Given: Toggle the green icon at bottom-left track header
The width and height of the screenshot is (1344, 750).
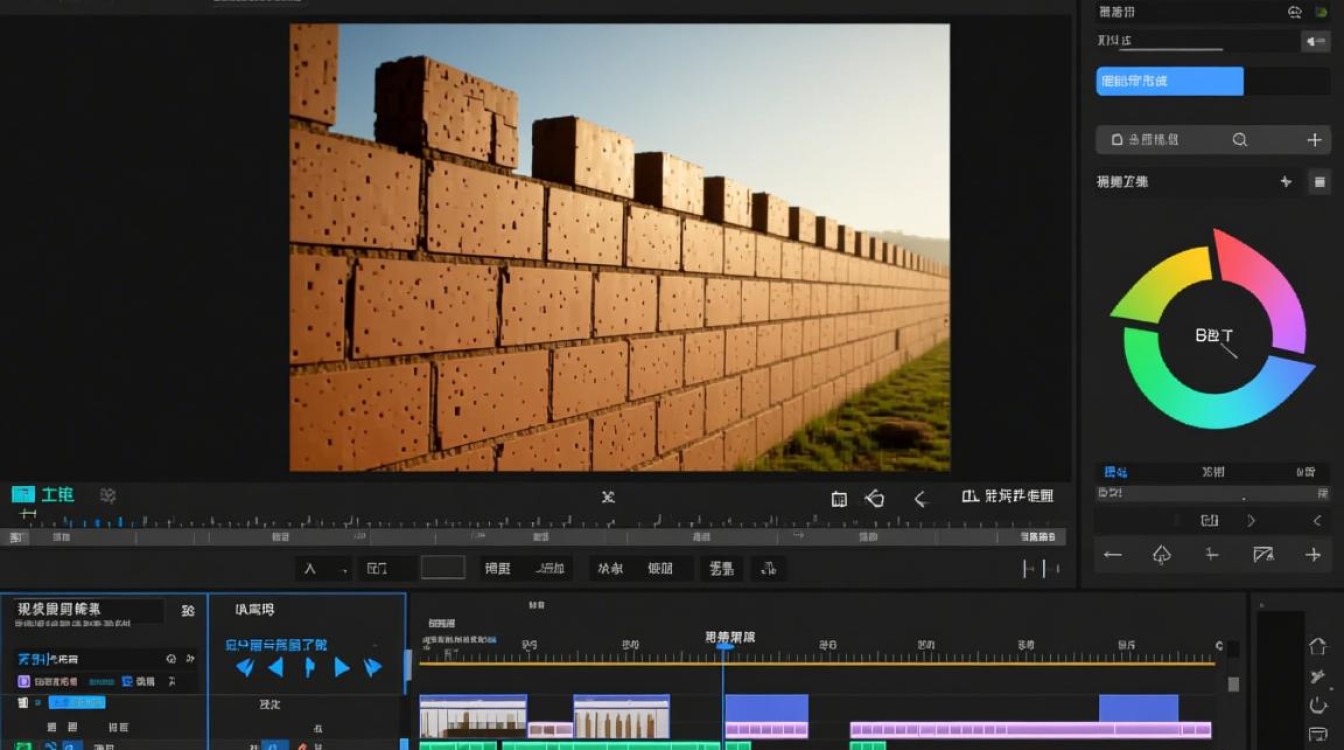Looking at the screenshot, I should pos(23,745).
